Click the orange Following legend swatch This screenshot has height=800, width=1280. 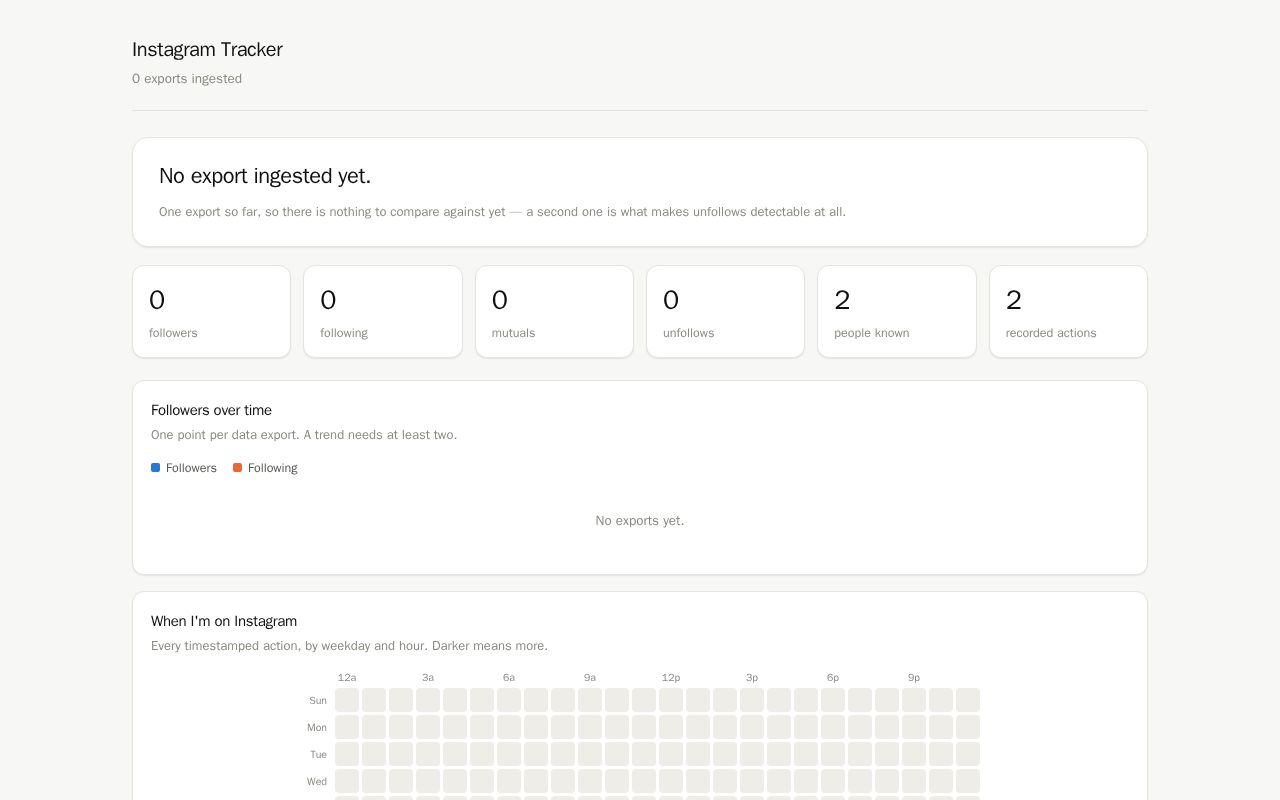pos(237,468)
